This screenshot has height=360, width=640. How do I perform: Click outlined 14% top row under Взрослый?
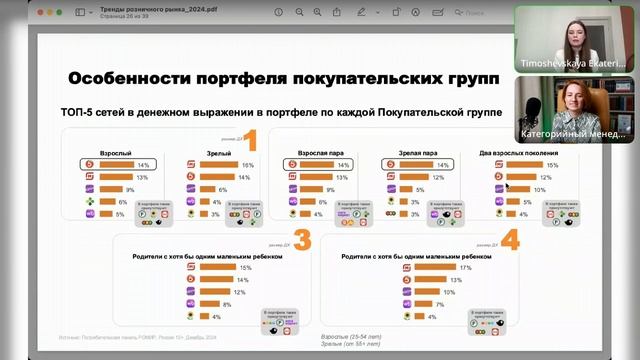click(118, 164)
